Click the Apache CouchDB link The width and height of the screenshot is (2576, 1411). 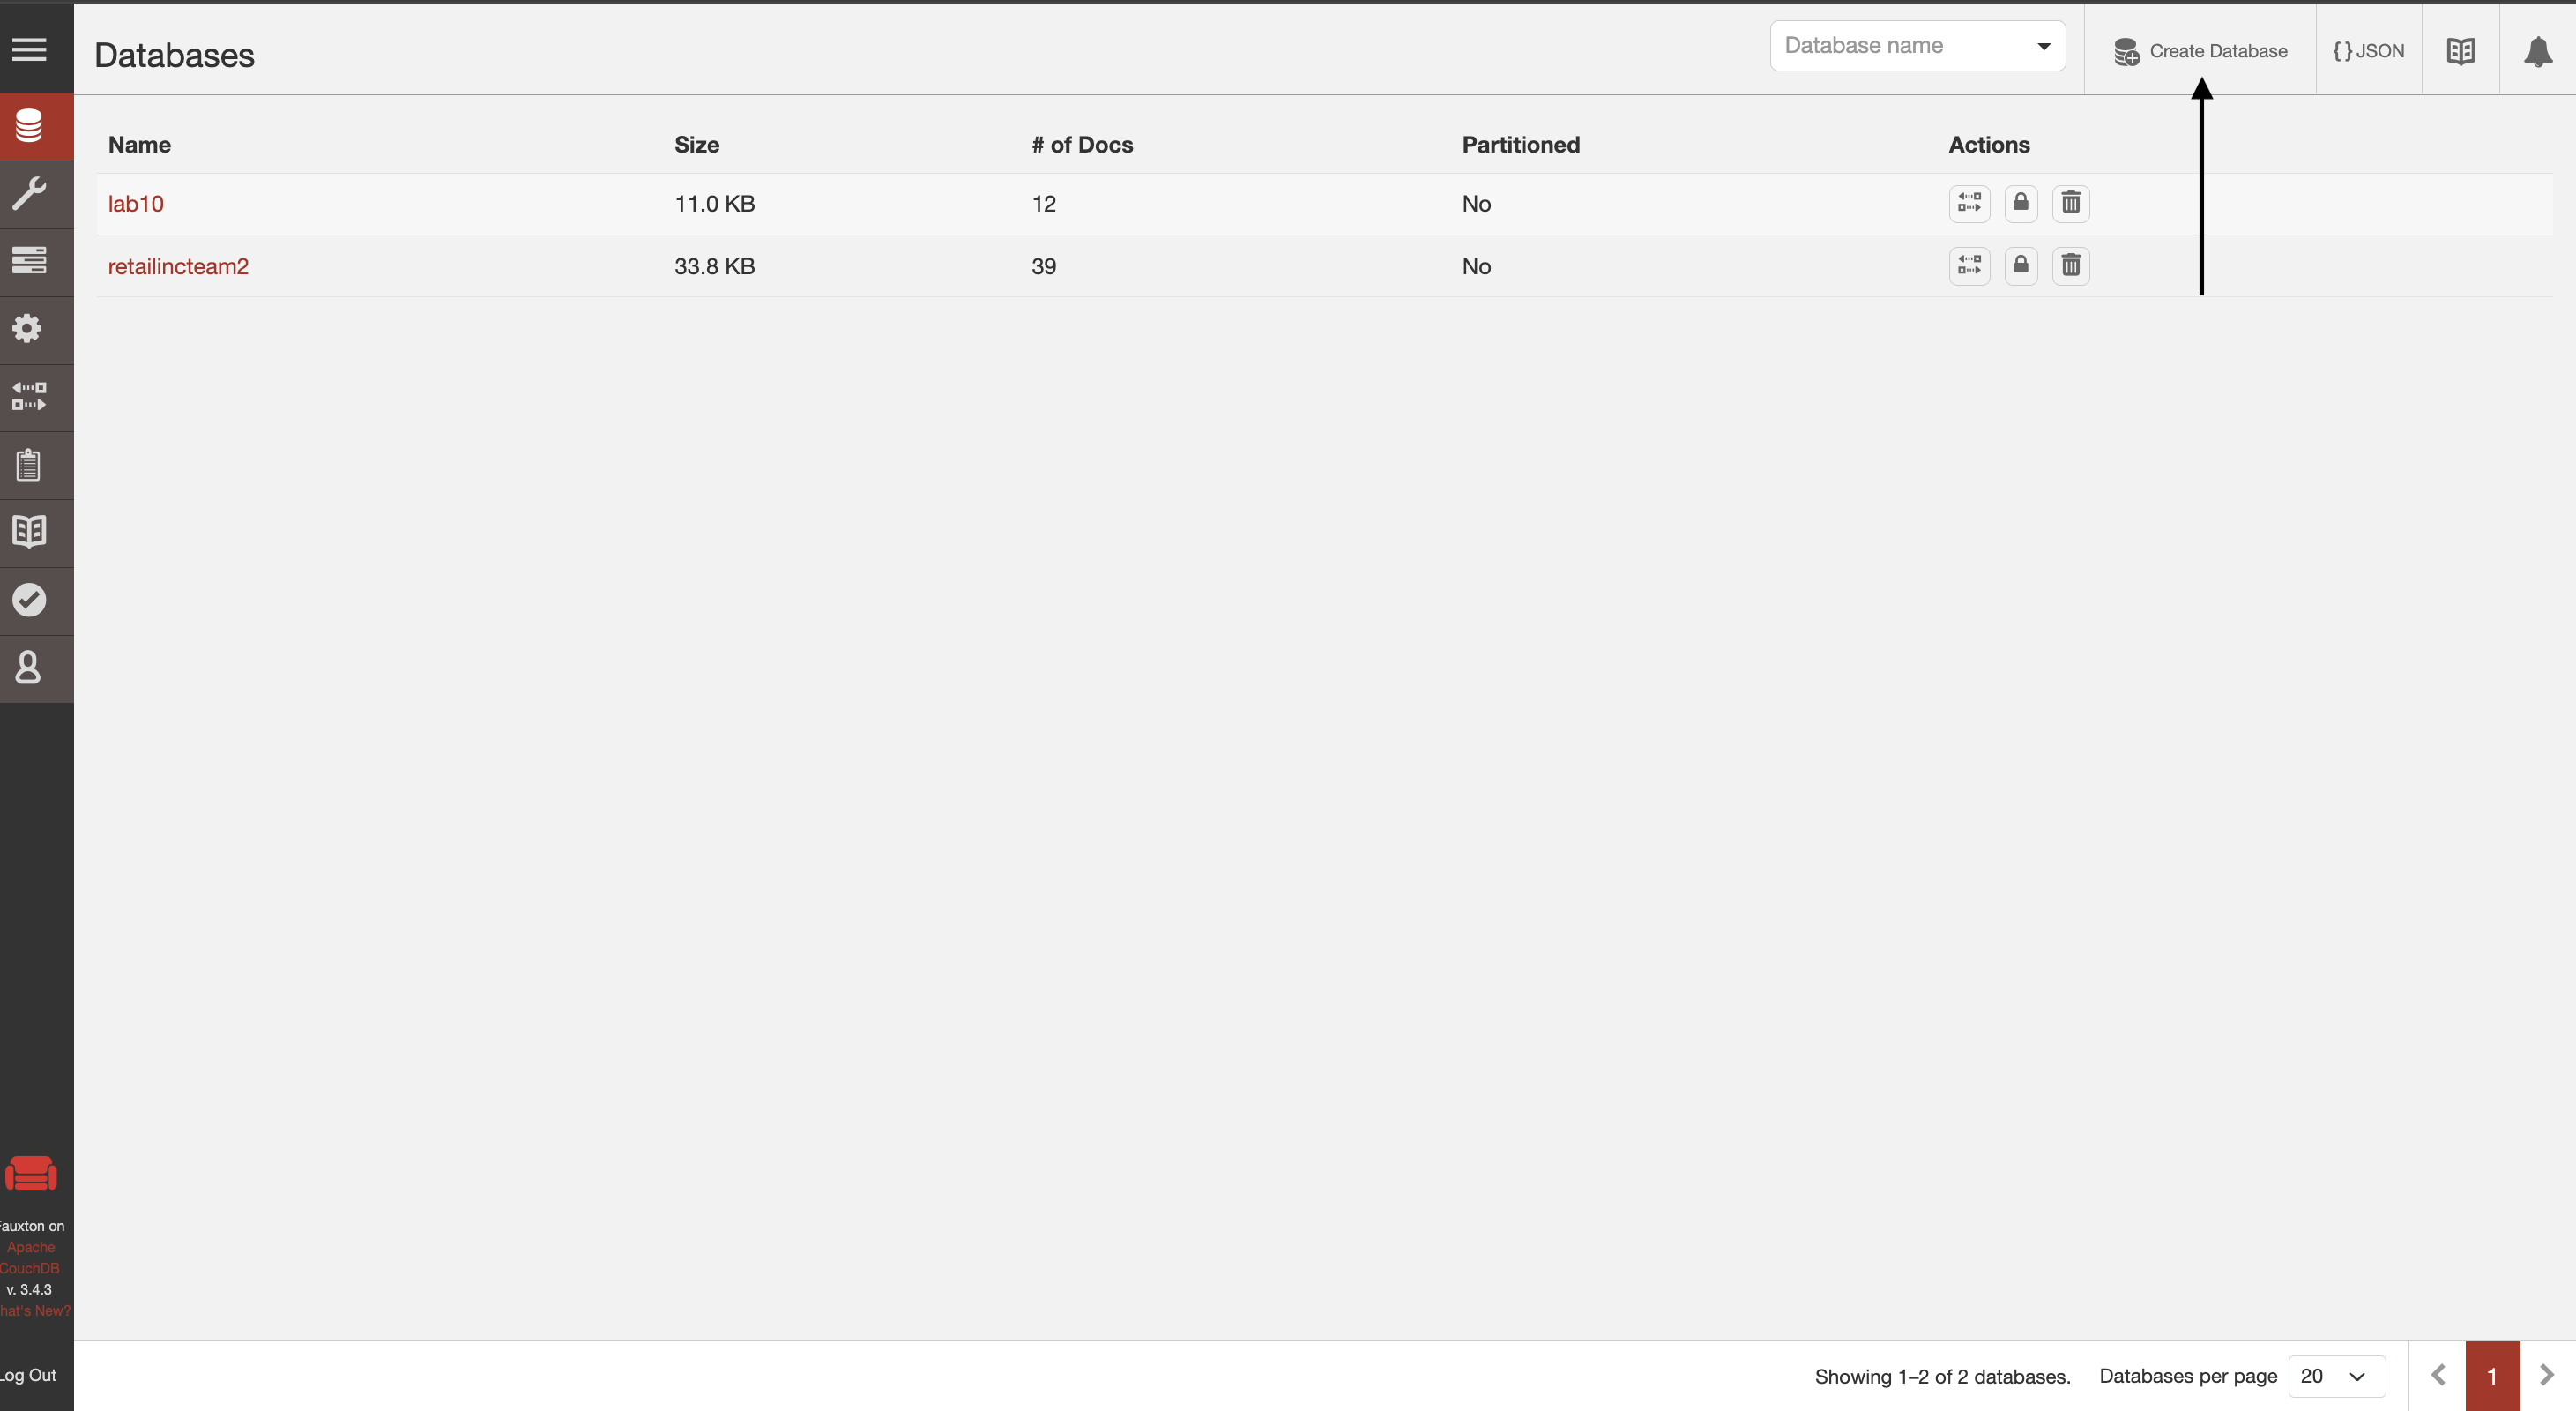pos(30,1258)
